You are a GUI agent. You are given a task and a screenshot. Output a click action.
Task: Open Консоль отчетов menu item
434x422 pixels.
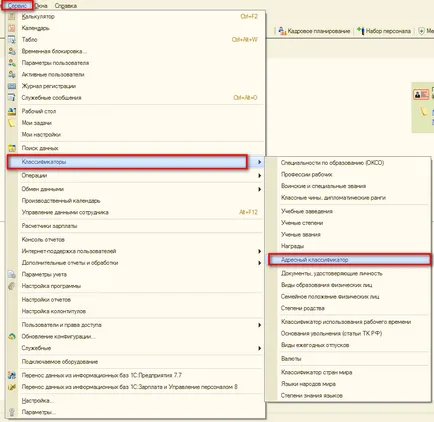[x=43, y=240]
